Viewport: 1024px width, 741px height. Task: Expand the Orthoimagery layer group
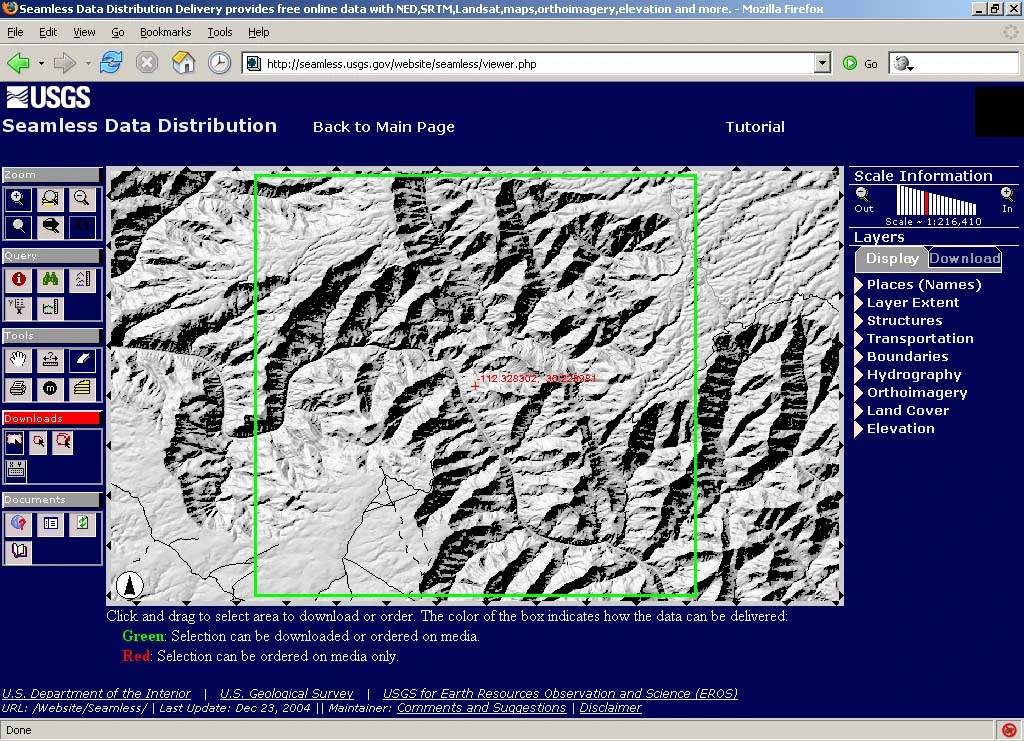click(859, 393)
